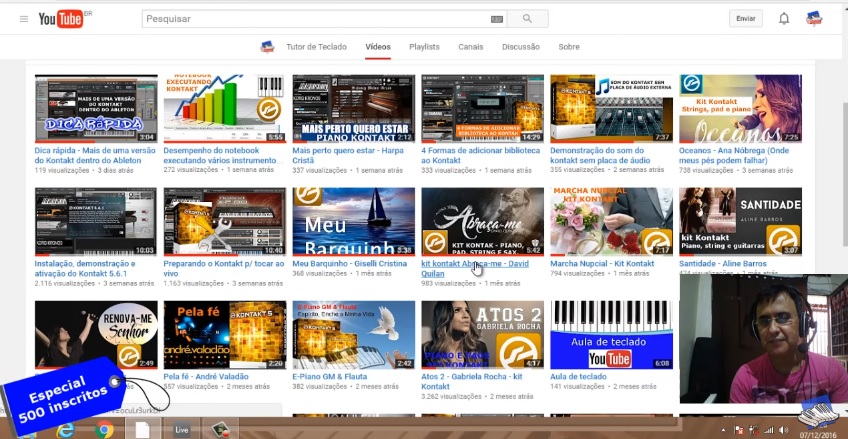Open the Tutor de Teclado channel home tab
848x439 pixels.
pos(316,47)
